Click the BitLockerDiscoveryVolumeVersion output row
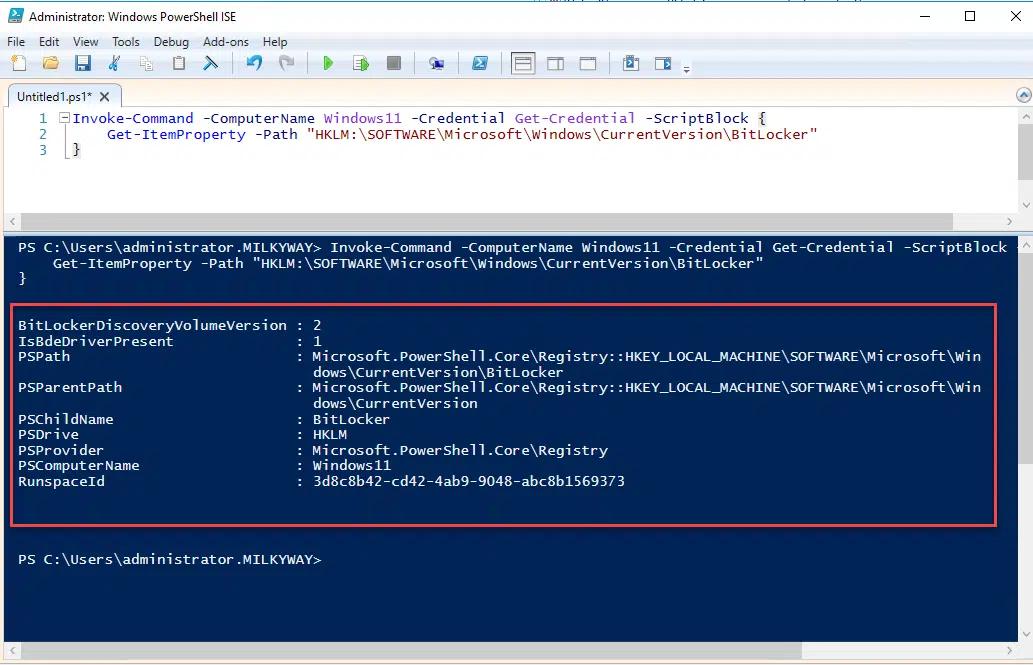Viewport: 1033px width, 665px height. pos(169,325)
